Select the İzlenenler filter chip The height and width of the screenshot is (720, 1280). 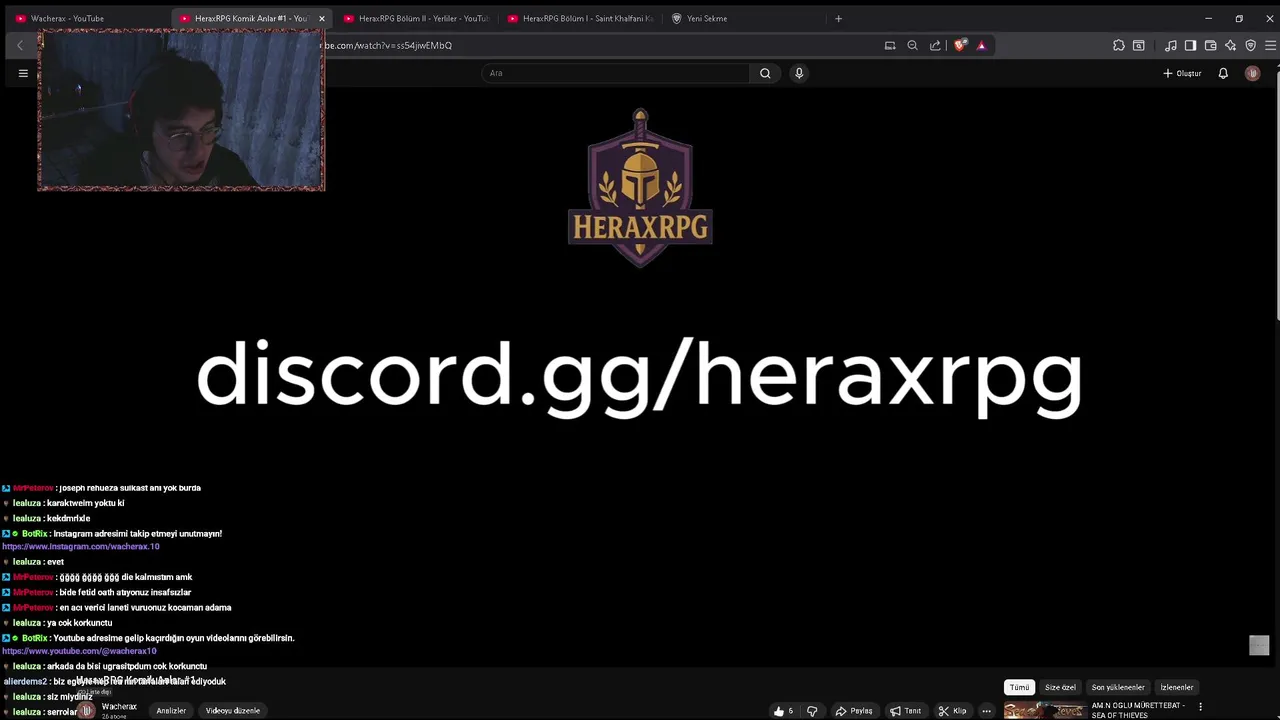(1176, 687)
